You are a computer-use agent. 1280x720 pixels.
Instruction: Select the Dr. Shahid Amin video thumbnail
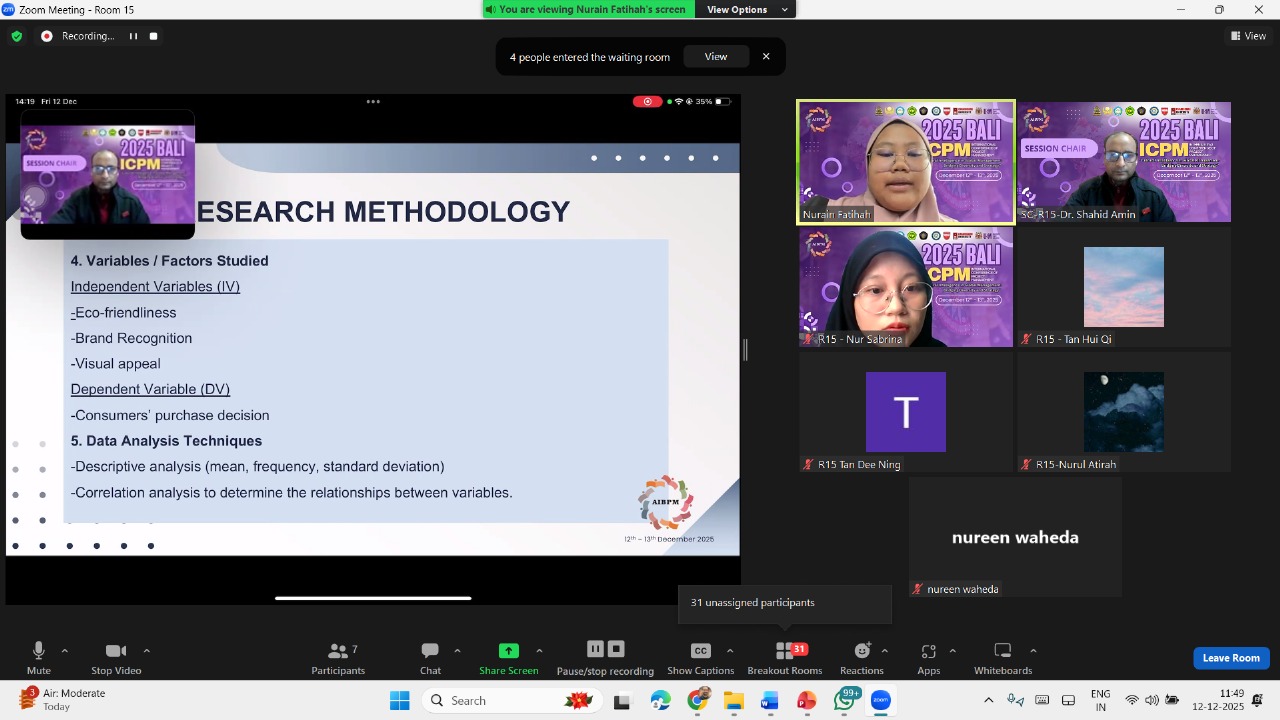pyautogui.click(x=1124, y=162)
